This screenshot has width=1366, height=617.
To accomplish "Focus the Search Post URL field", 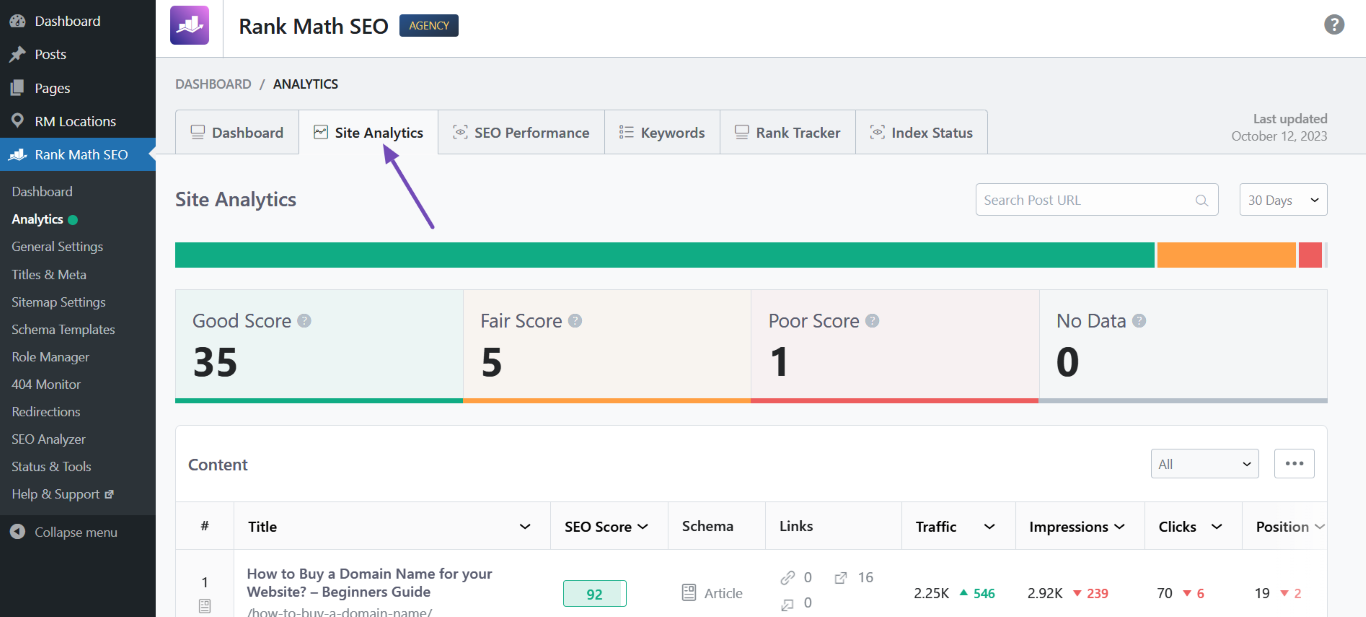I will (x=1097, y=200).
